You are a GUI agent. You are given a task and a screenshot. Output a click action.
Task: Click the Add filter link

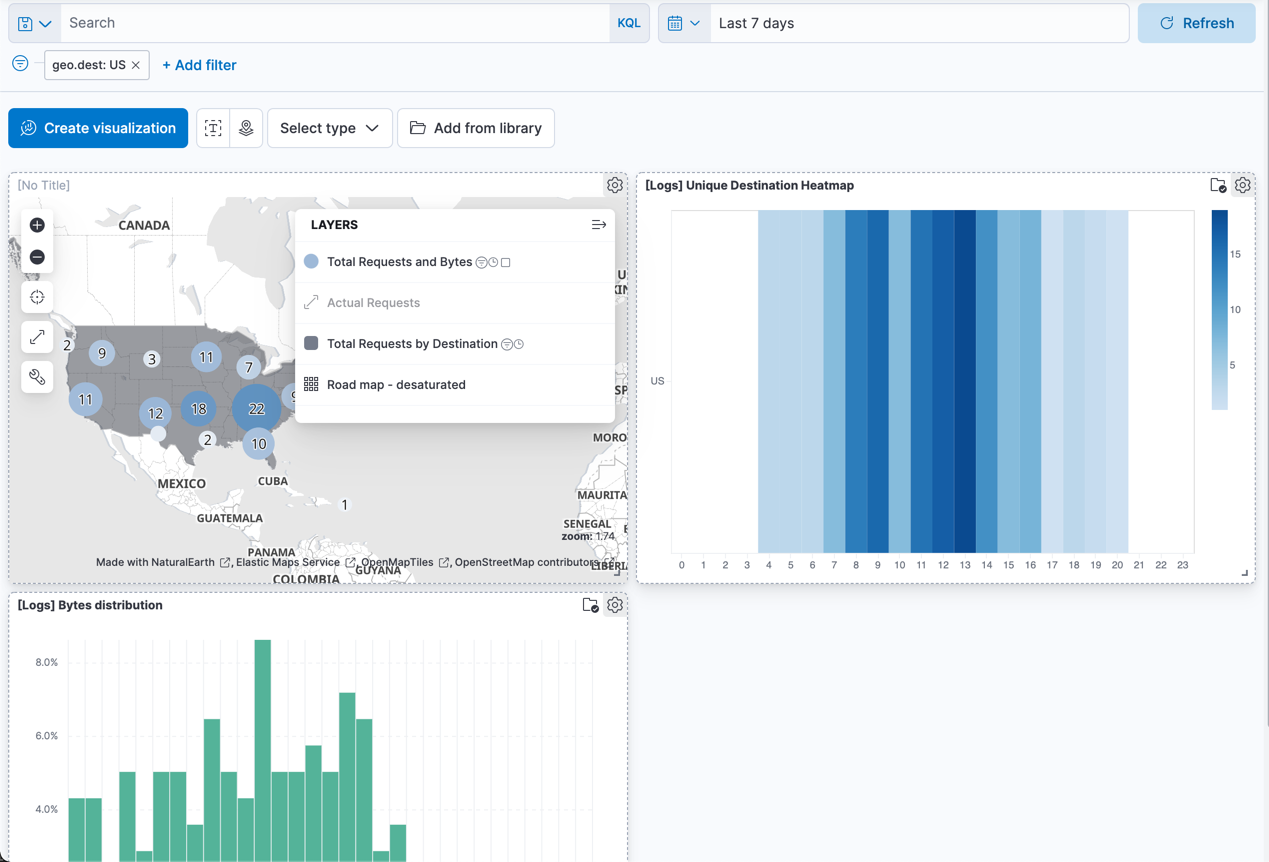[199, 64]
